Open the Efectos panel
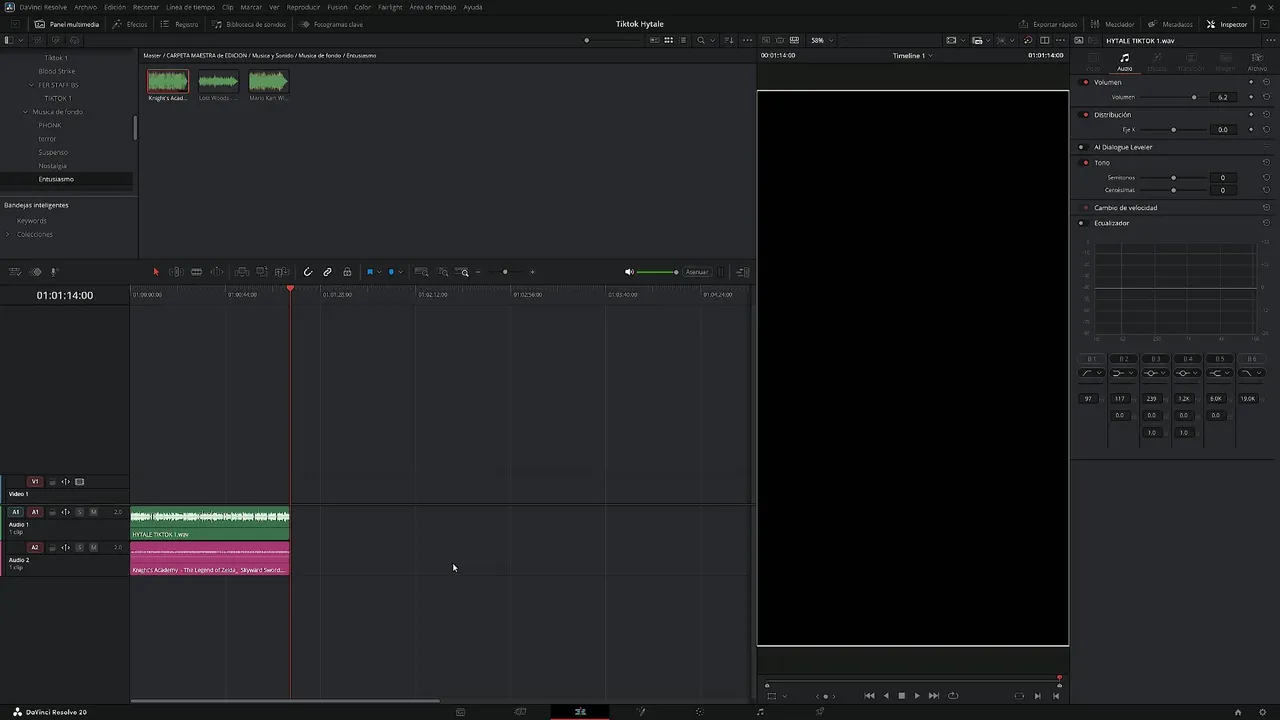The height and width of the screenshot is (720, 1280). point(130,24)
